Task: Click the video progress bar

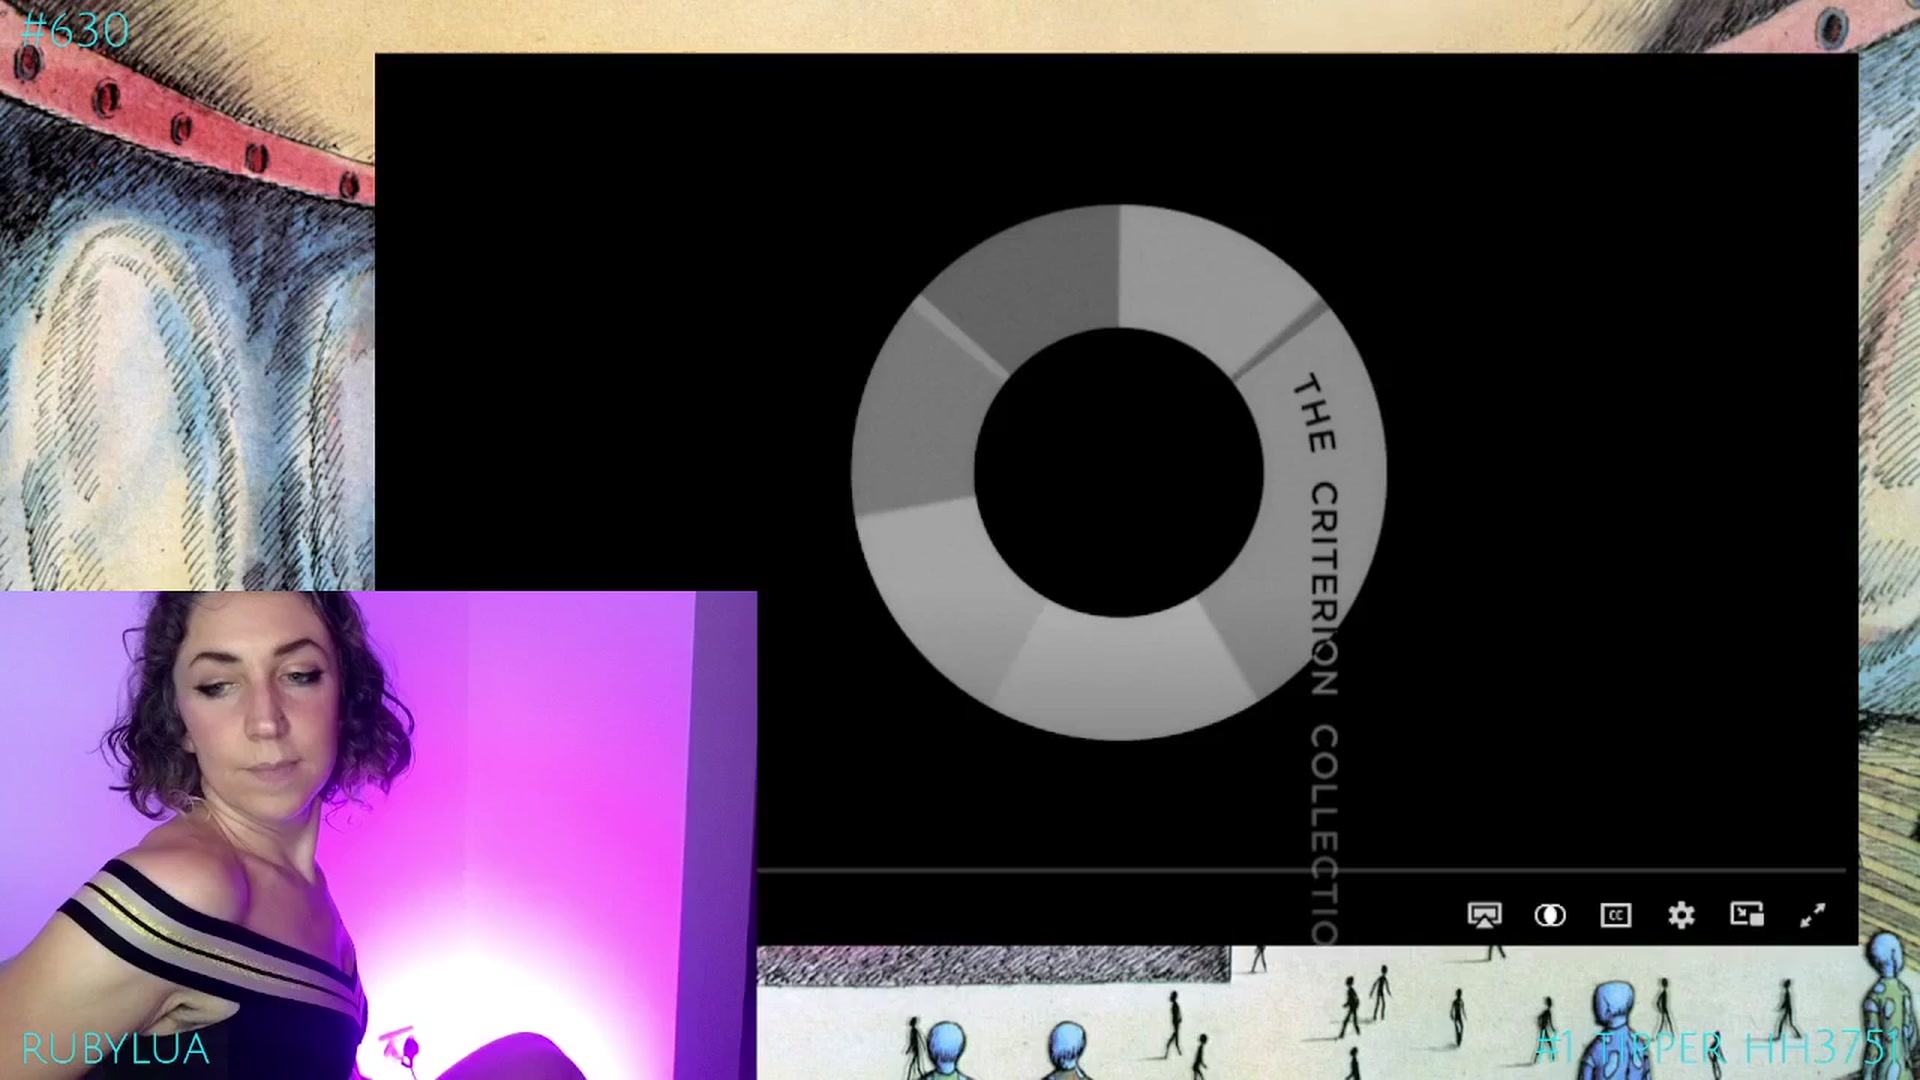Action: click(x=1300, y=871)
